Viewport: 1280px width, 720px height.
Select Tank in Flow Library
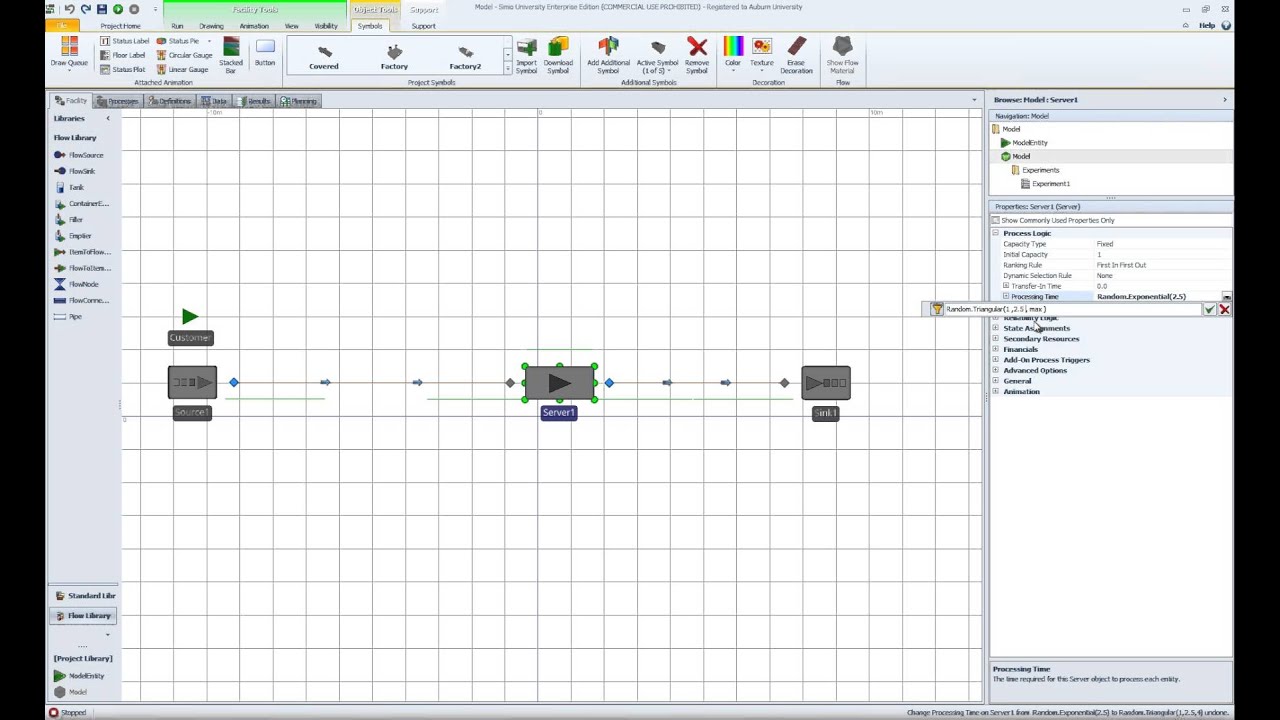(70, 187)
